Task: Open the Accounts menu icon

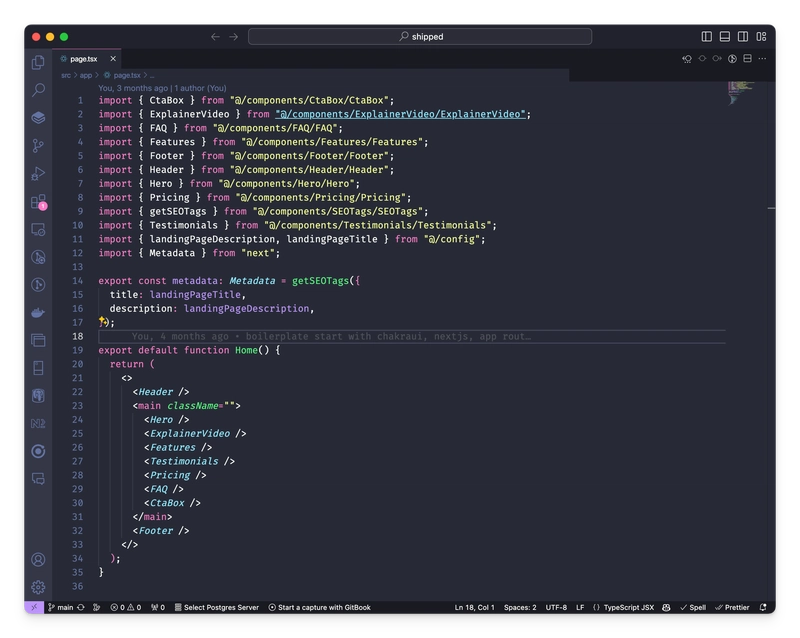Action: tap(38, 559)
